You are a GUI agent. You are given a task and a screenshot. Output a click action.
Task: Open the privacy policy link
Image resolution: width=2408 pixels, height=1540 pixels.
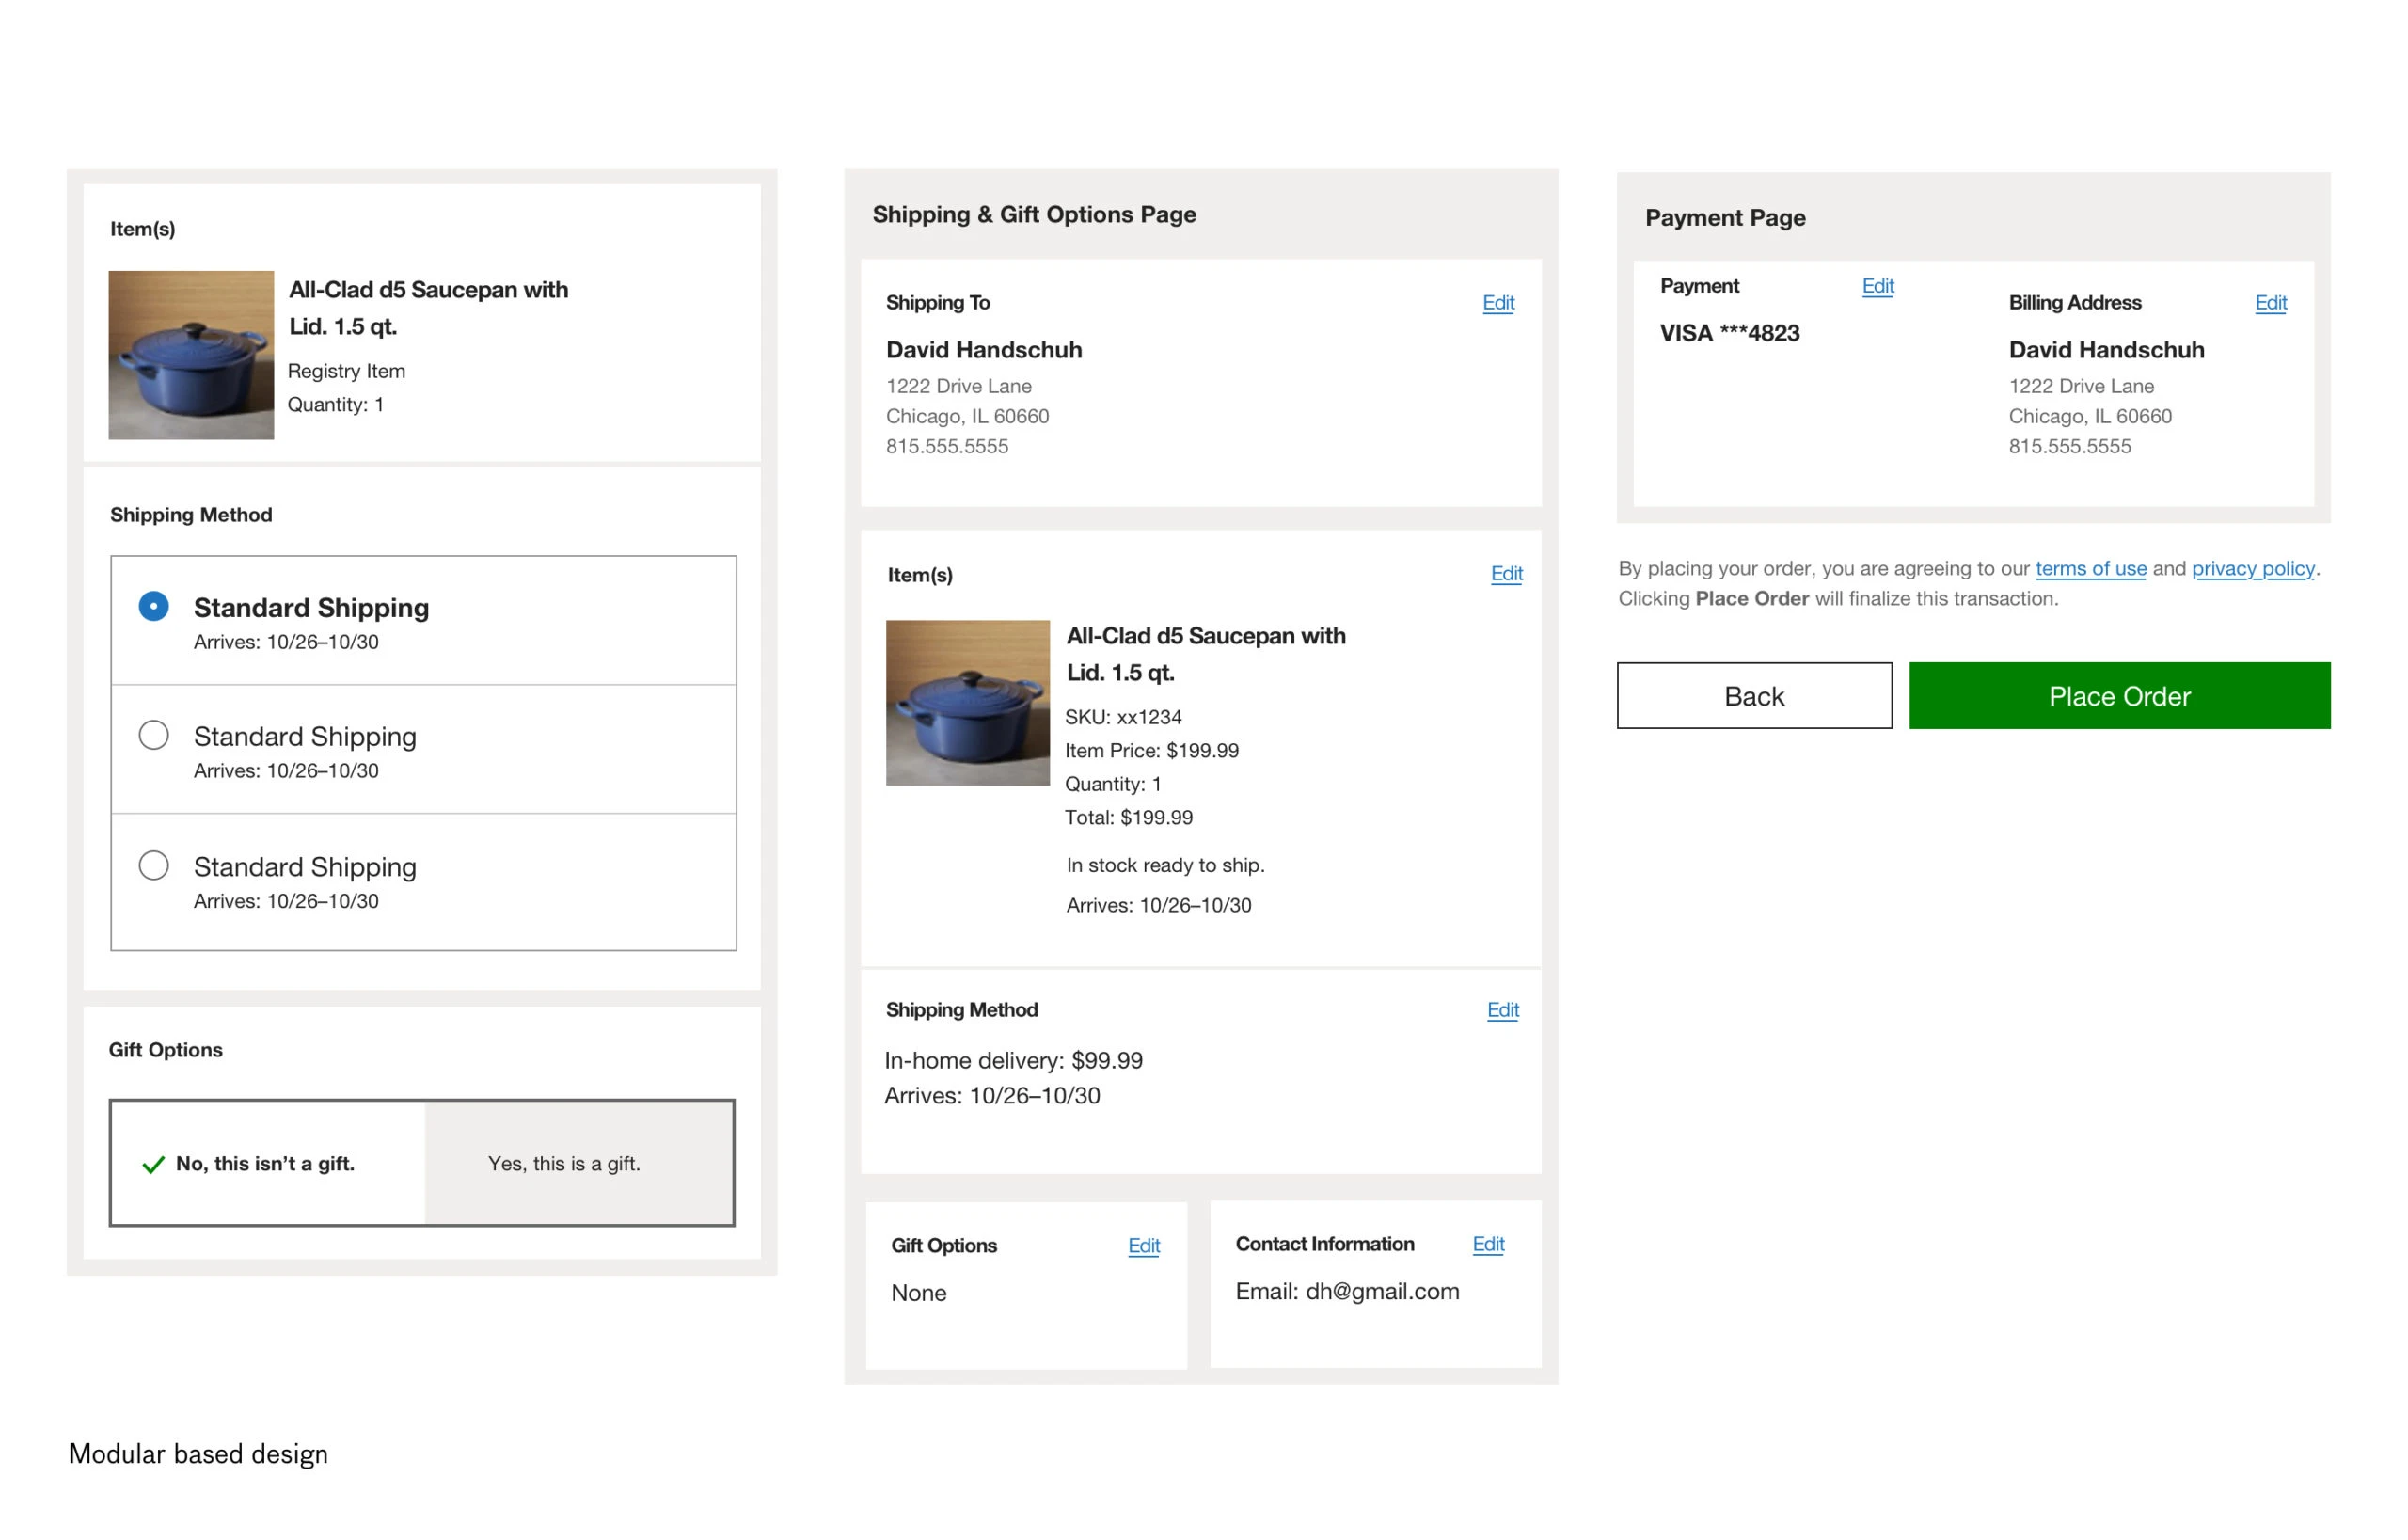2252,569
